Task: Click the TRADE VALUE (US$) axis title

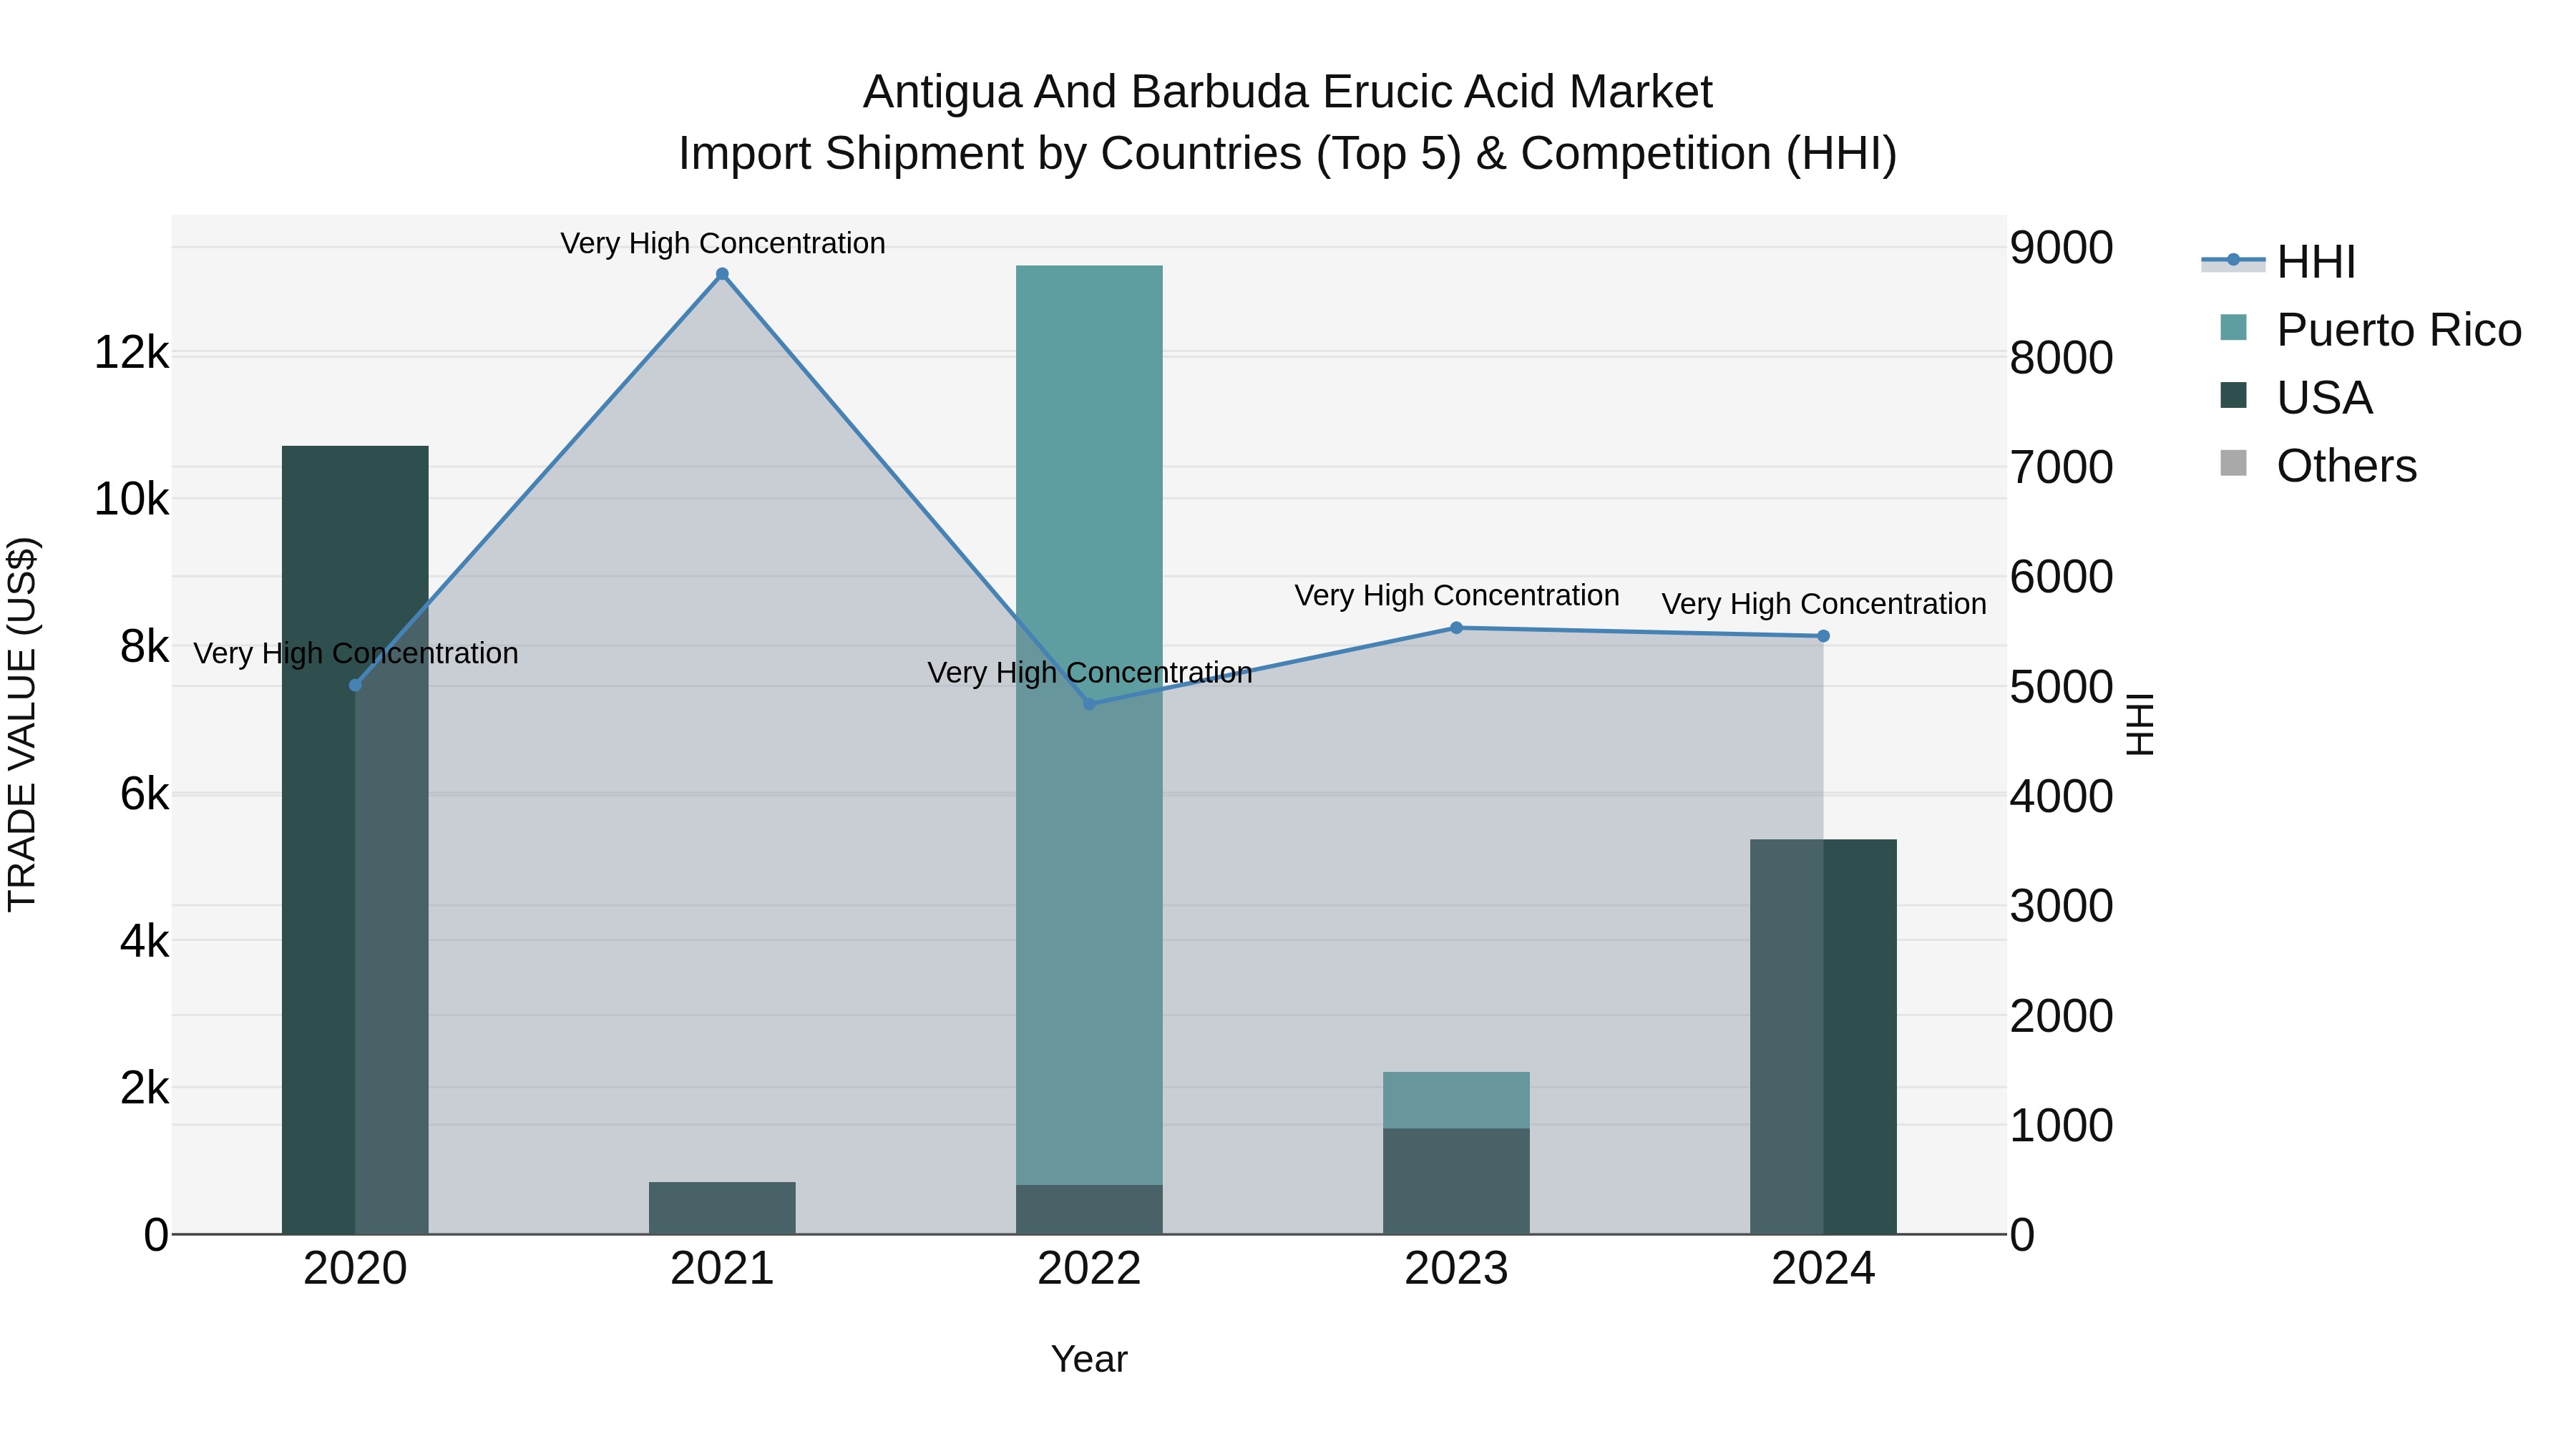Action: tap(22, 724)
